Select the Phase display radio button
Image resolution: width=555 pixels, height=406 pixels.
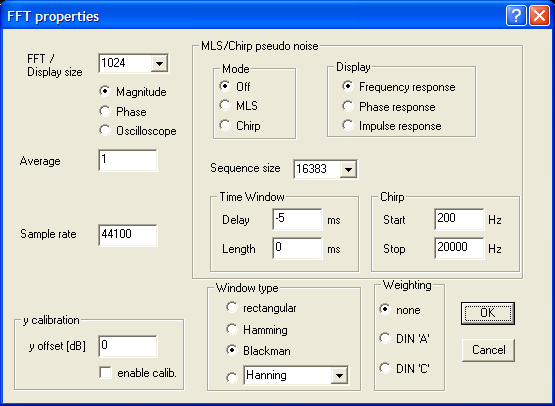[x=105, y=111]
